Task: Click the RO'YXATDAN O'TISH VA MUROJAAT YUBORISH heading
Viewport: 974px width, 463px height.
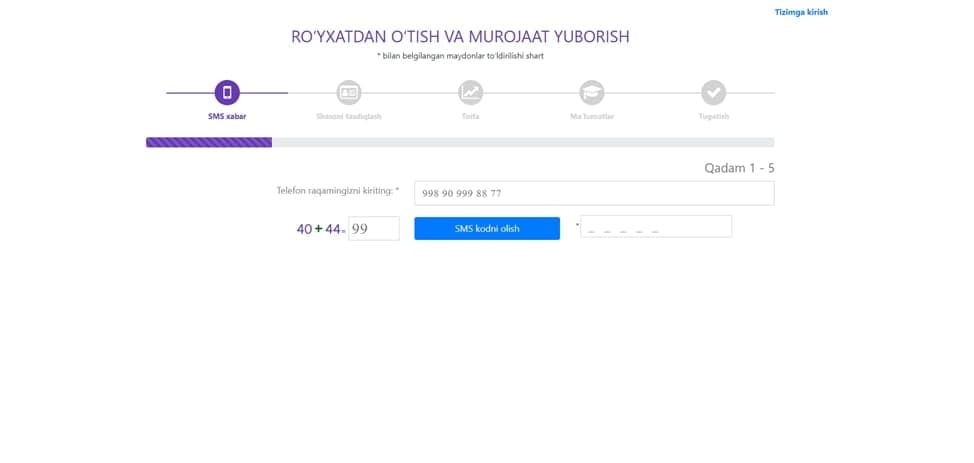Action: point(460,37)
